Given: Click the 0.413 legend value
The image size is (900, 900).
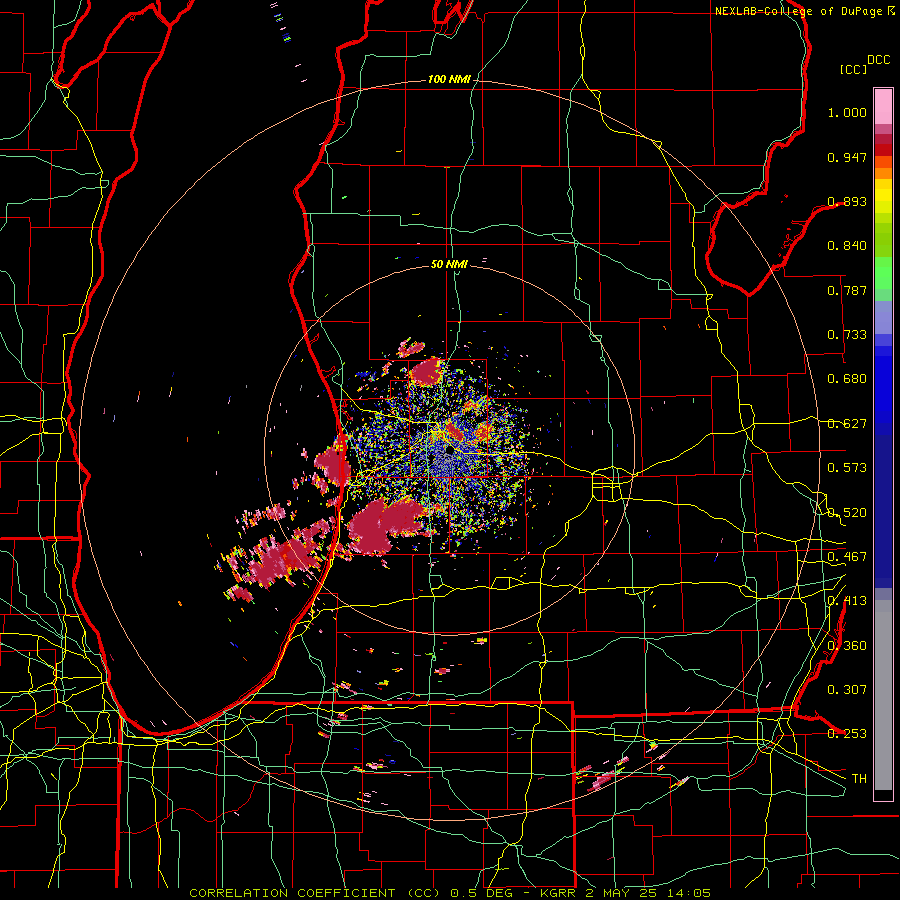Looking at the screenshot, I should click(847, 601).
